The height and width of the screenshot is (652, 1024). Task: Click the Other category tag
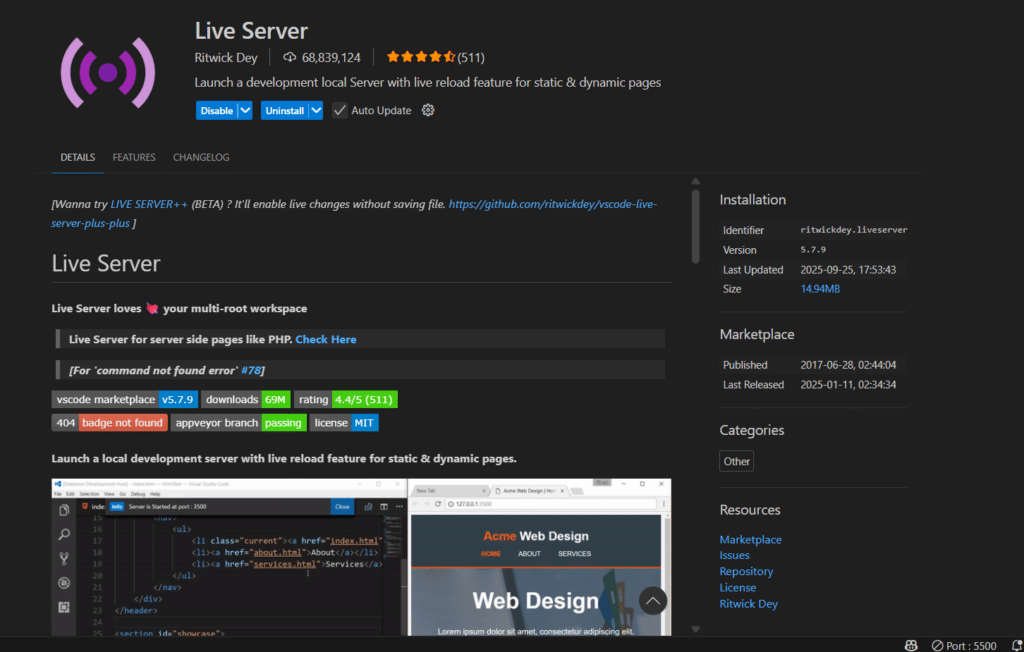click(x=736, y=461)
